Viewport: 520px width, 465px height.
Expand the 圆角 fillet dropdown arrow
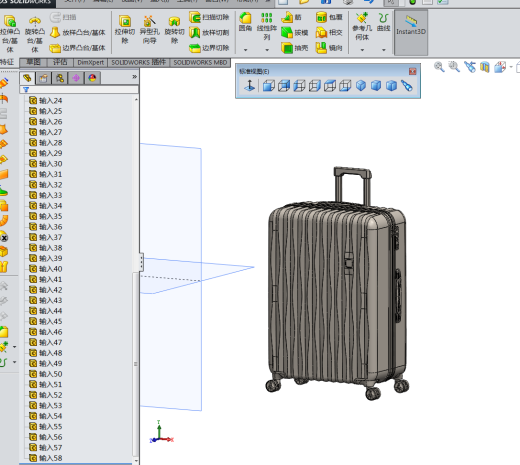pyautogui.click(x=245, y=50)
